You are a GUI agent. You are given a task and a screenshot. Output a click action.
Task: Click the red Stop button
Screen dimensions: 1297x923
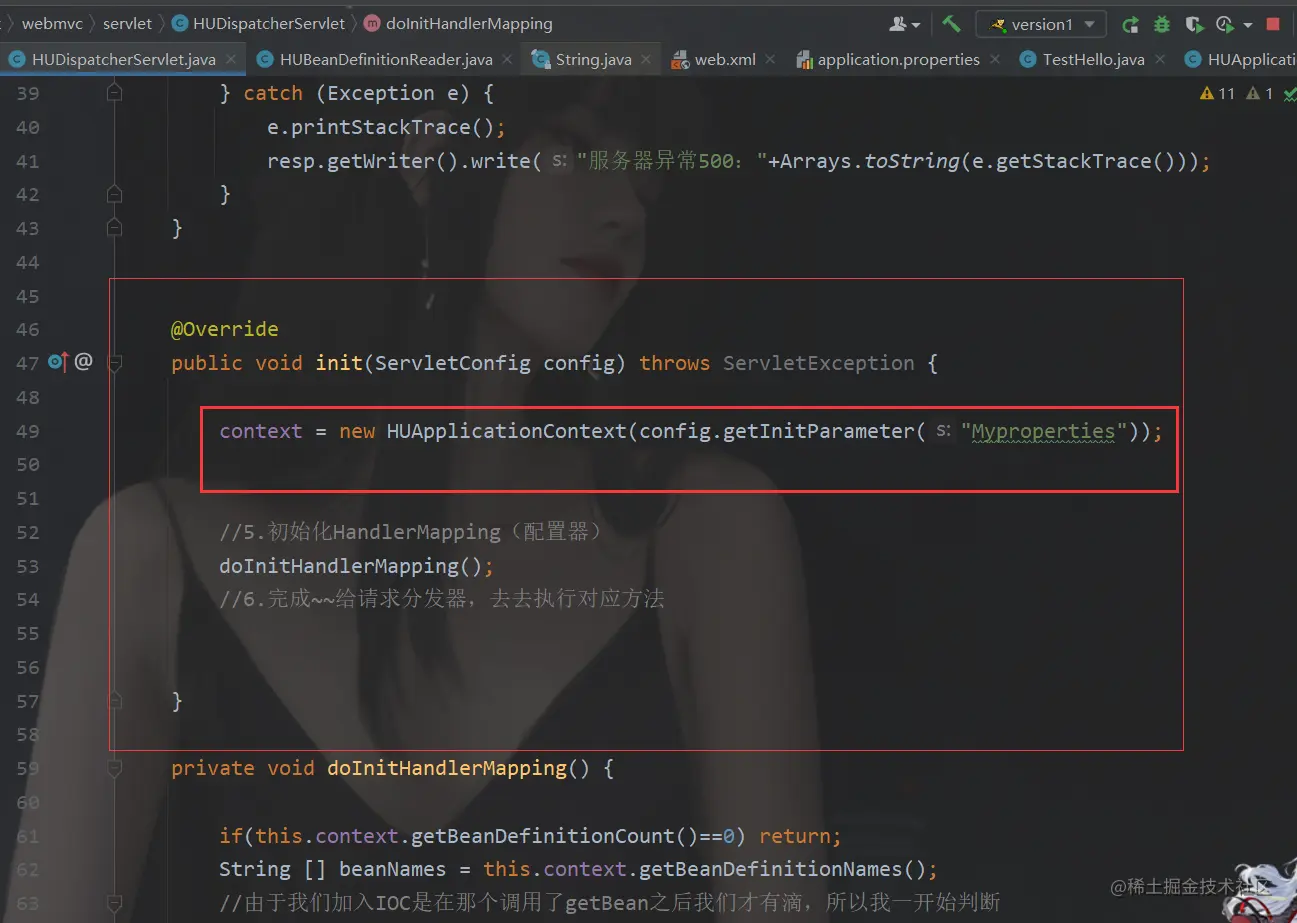coord(1273,24)
